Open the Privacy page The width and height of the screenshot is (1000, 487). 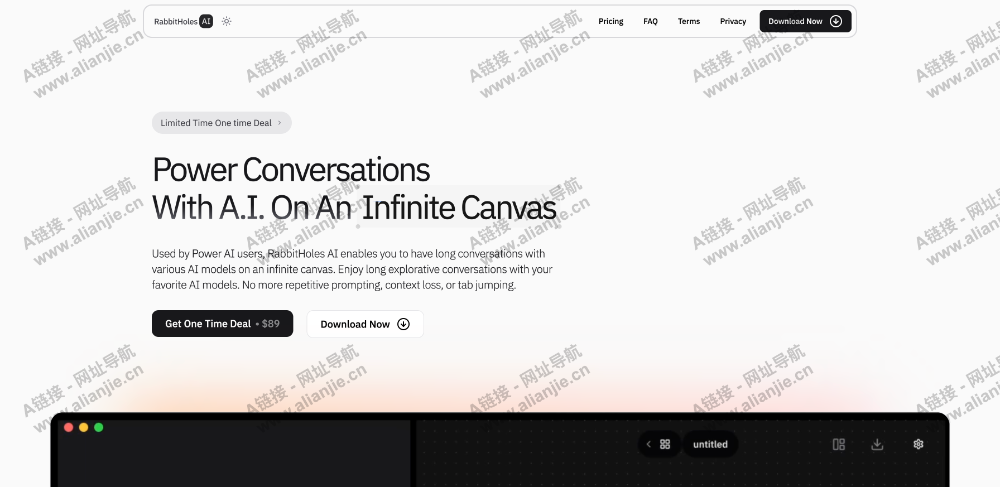tap(733, 21)
